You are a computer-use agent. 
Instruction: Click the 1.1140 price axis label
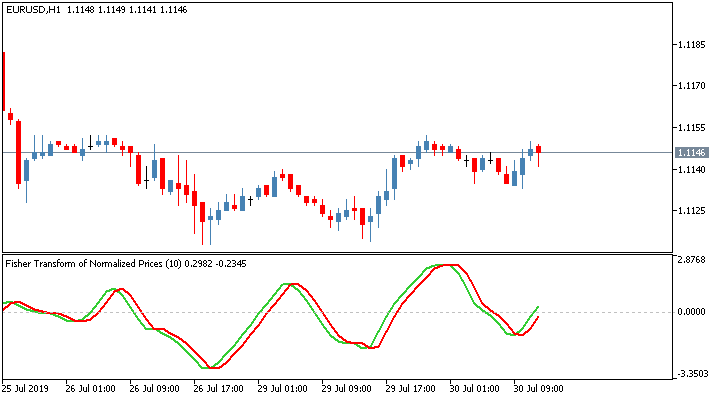click(692, 169)
